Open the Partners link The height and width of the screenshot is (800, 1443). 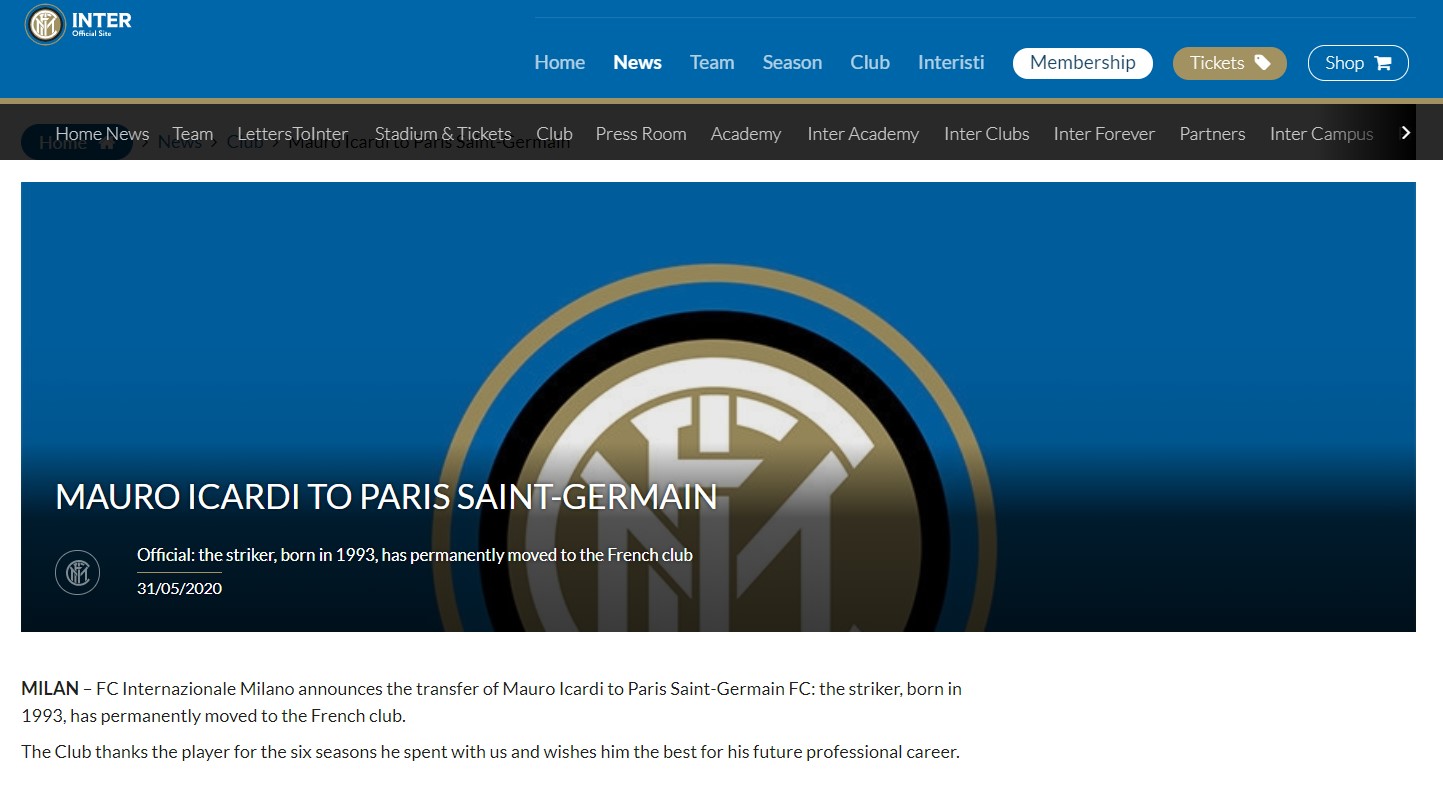tap(1212, 134)
